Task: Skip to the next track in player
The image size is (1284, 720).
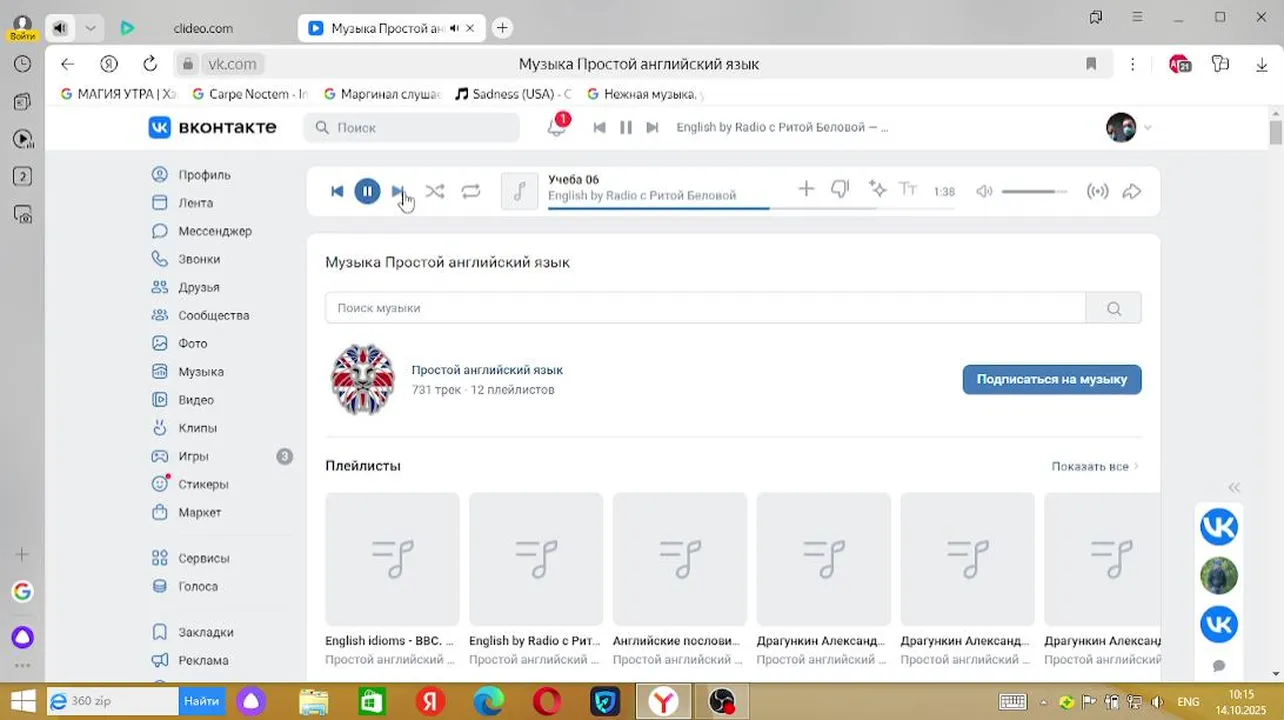Action: pos(398,191)
